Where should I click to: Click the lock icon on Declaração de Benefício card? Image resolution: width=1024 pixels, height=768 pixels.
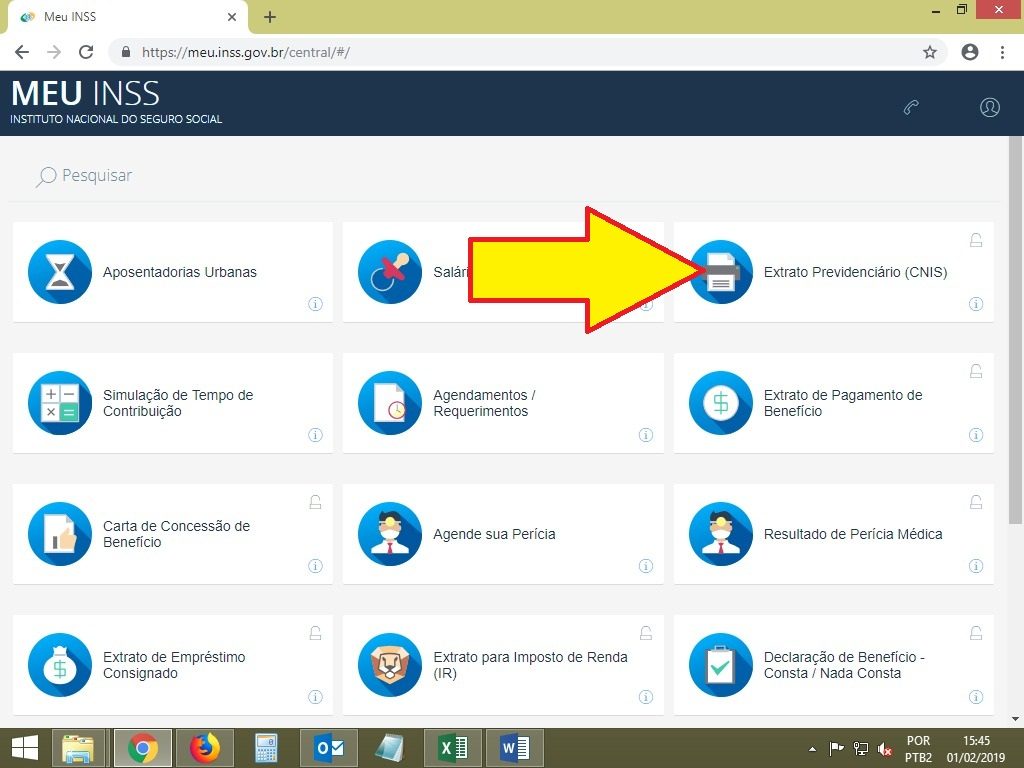coord(976,633)
